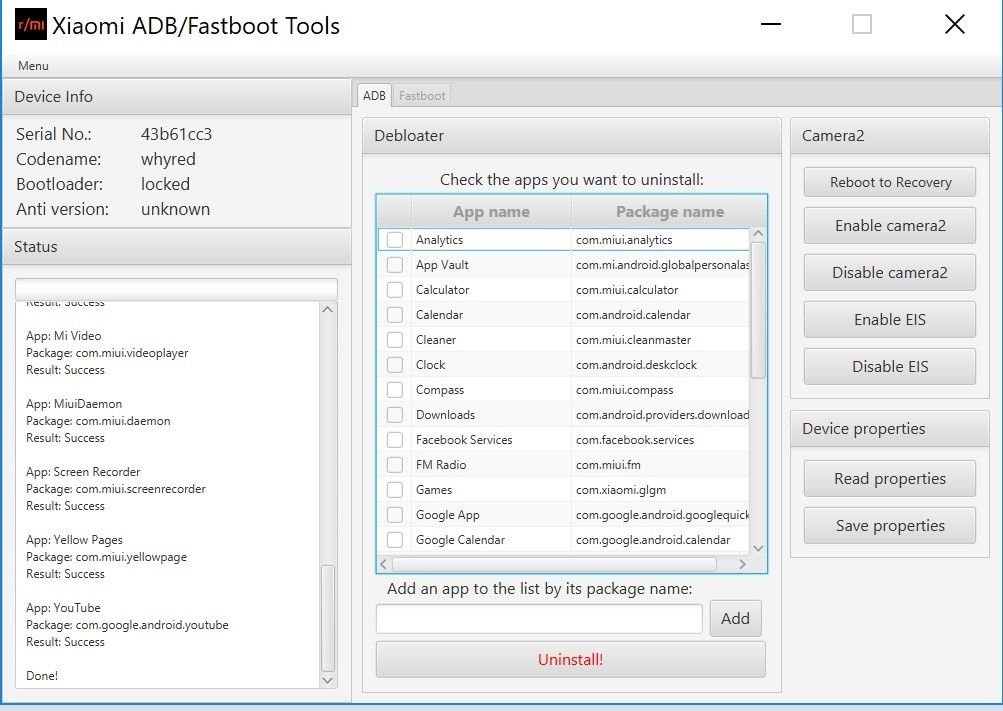Click app list scroll down arrow

tap(758, 548)
